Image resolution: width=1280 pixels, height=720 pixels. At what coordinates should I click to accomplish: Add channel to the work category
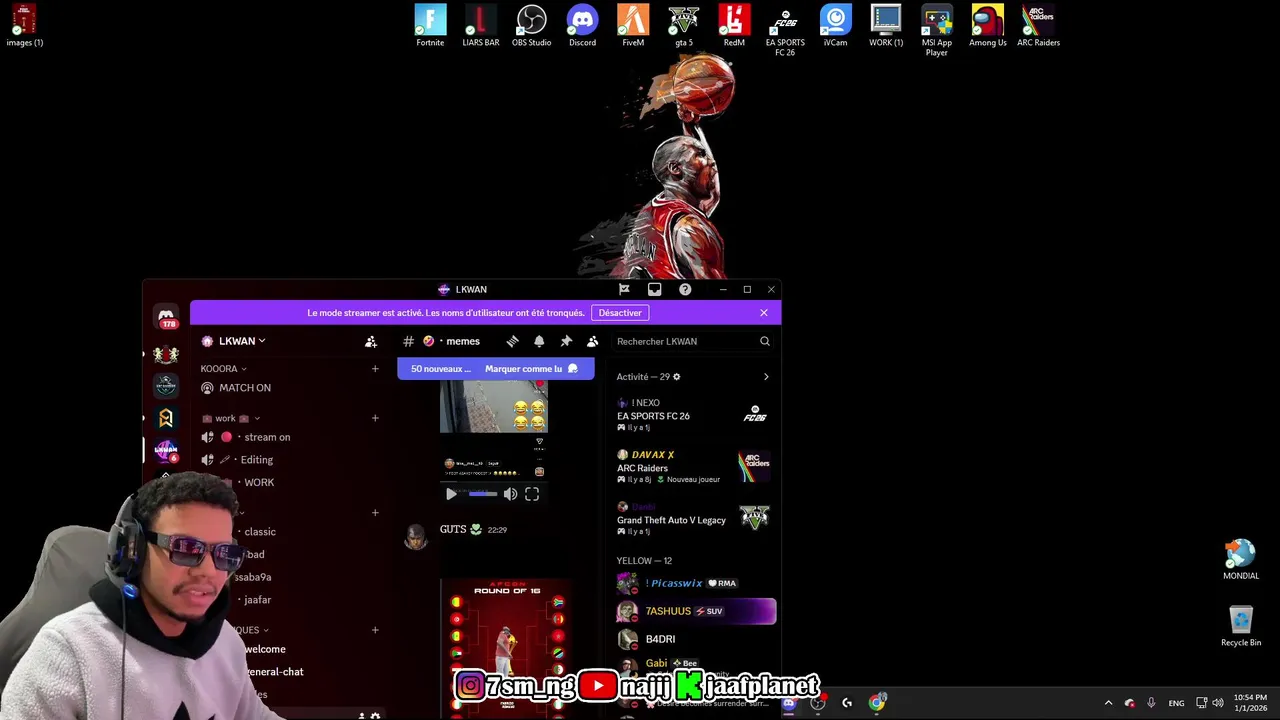click(375, 418)
